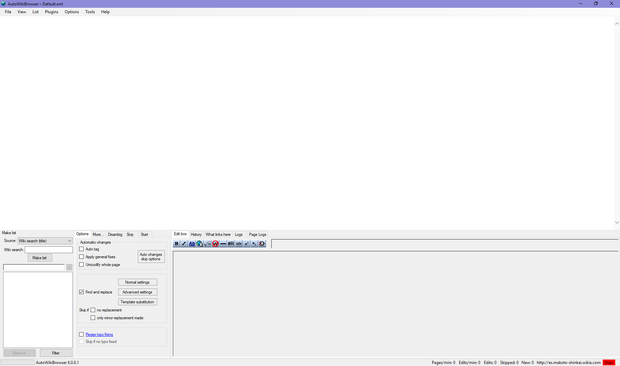
Task: Switch to the History tab
Action: tap(196, 234)
